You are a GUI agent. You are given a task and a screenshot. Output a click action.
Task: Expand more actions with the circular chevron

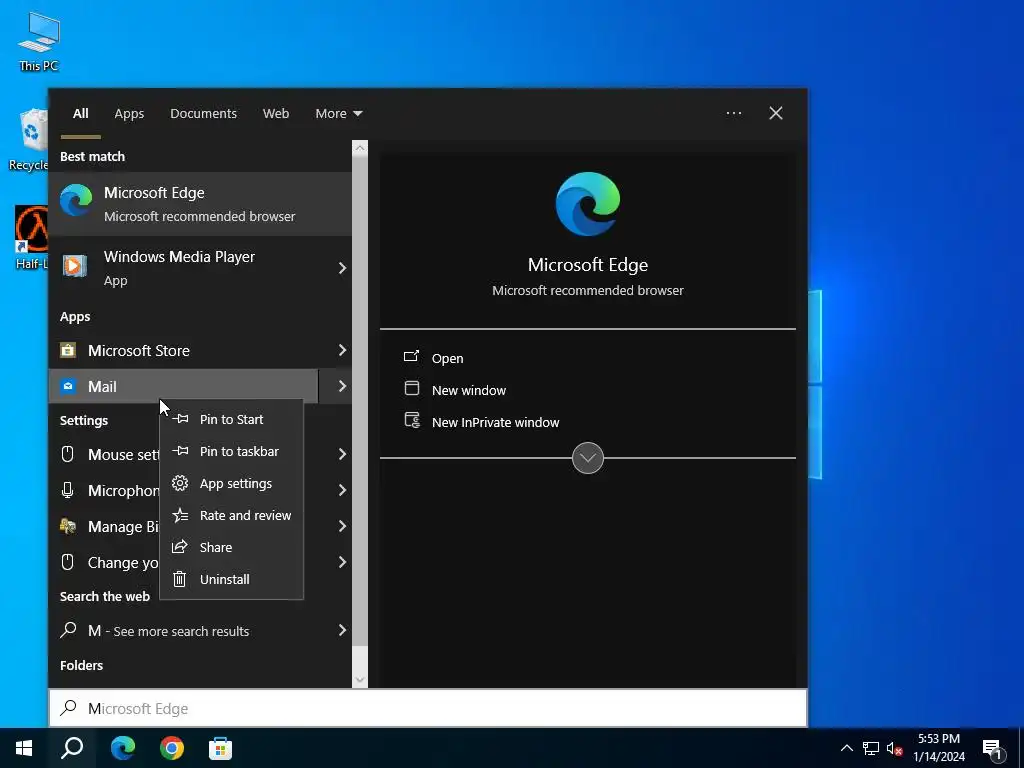pyautogui.click(x=588, y=458)
